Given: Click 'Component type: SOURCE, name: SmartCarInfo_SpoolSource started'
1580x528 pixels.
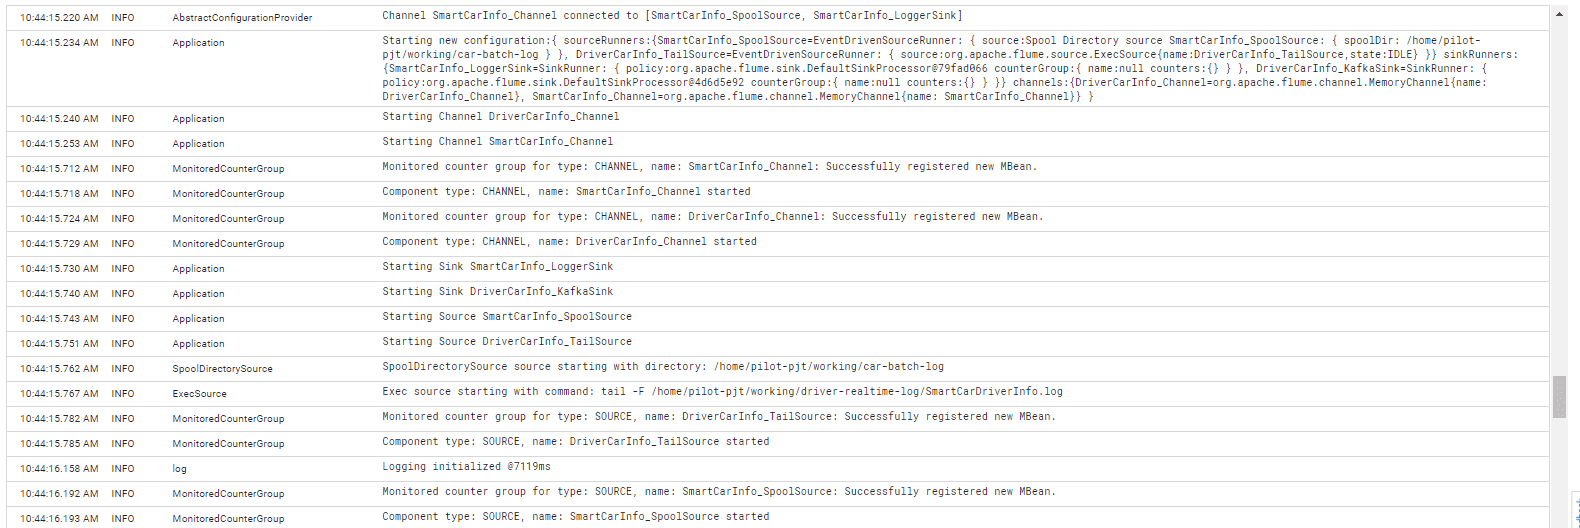Looking at the screenshot, I should coord(576,517).
